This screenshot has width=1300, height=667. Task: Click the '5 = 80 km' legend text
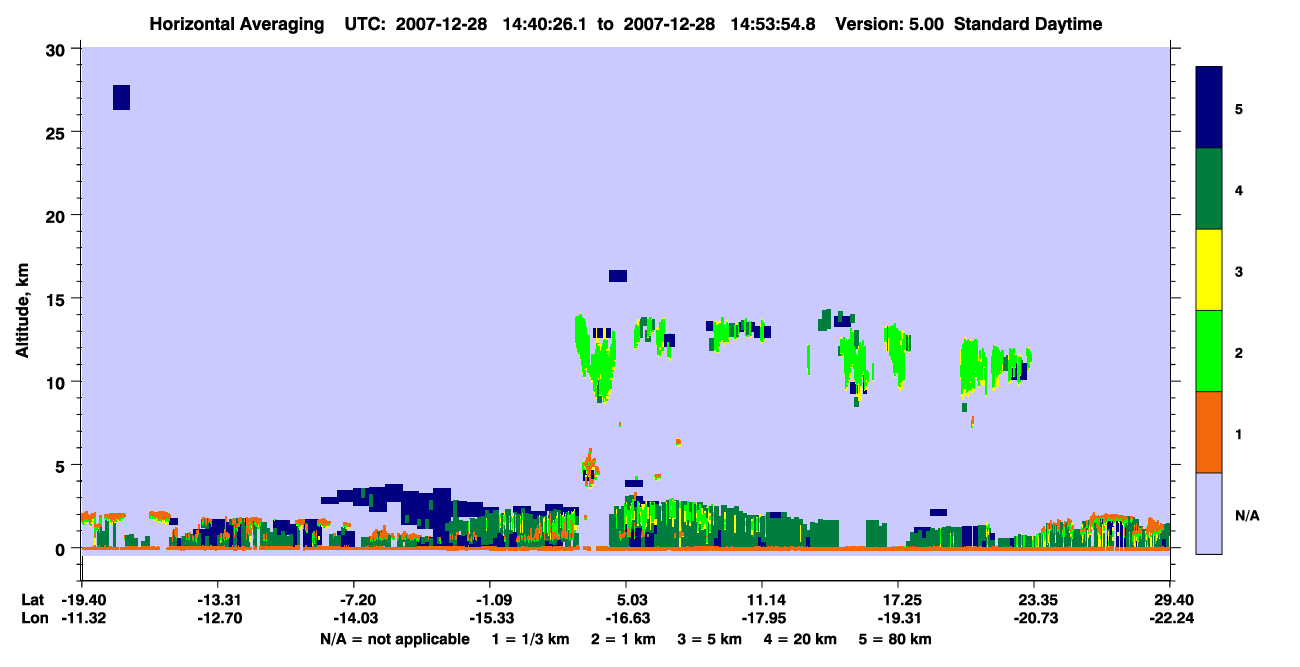click(x=896, y=639)
